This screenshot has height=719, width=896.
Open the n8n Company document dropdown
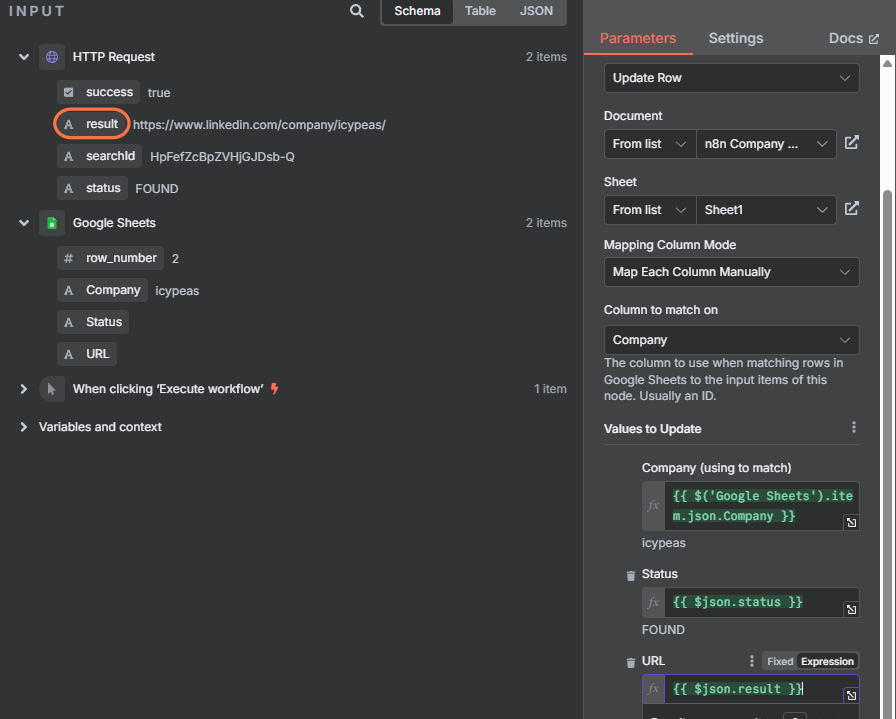pyautogui.click(x=766, y=144)
